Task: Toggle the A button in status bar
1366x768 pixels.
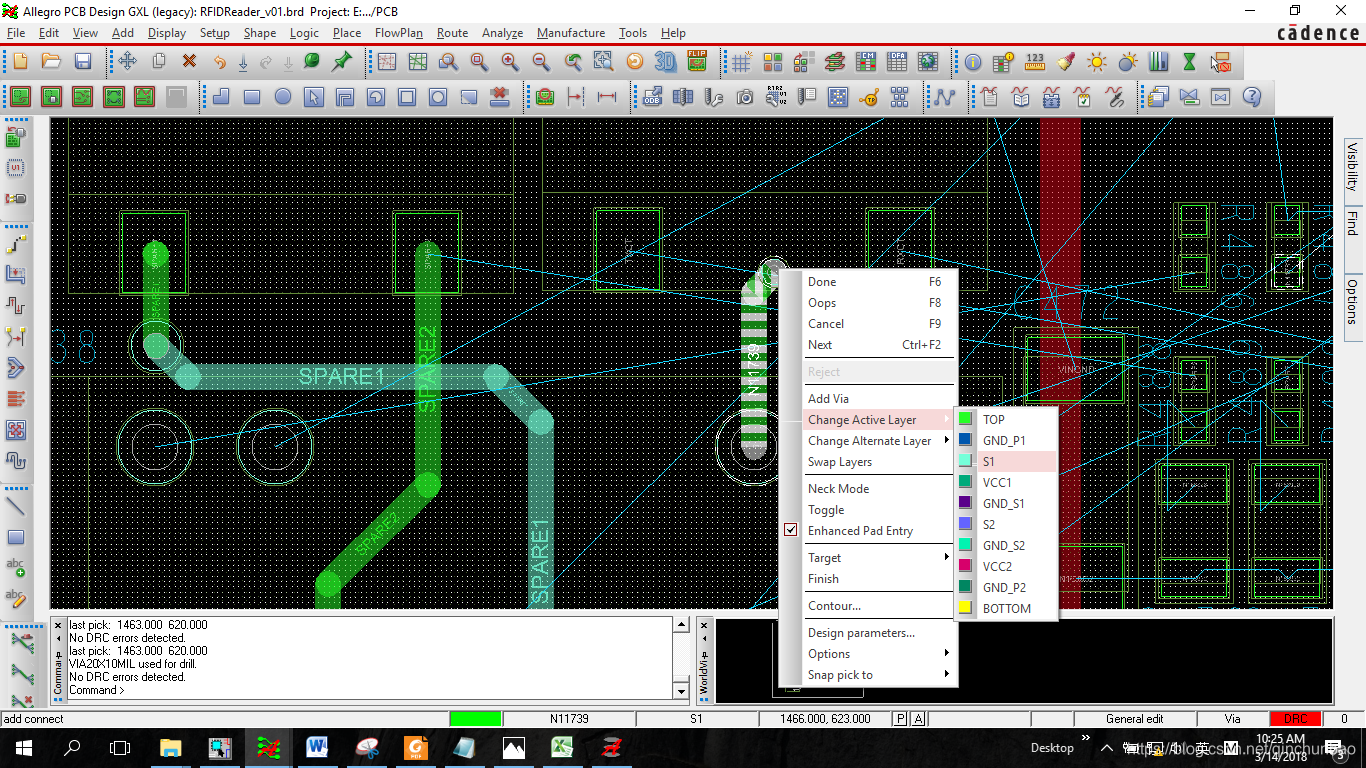Action: coord(918,719)
